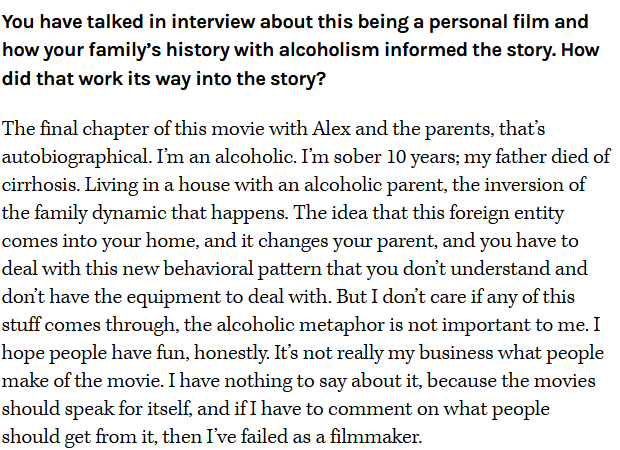This screenshot has width=620, height=450.
Task: Click the word "autobiographical" in the answer
Action: tap(76, 157)
